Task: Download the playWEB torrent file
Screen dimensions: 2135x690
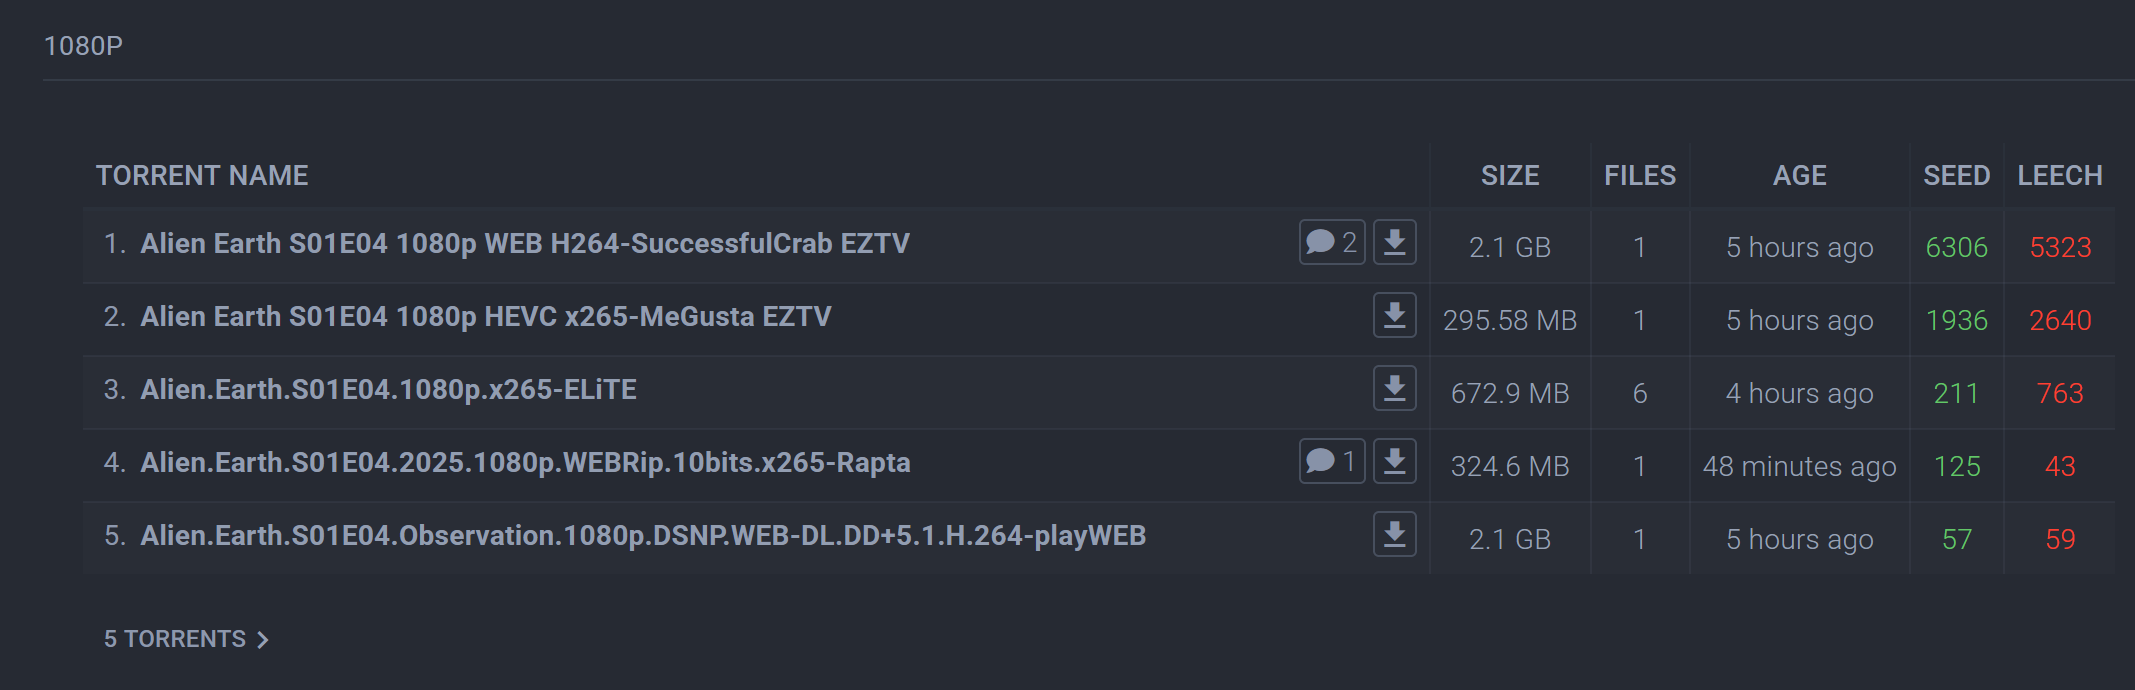Action: point(1394,535)
